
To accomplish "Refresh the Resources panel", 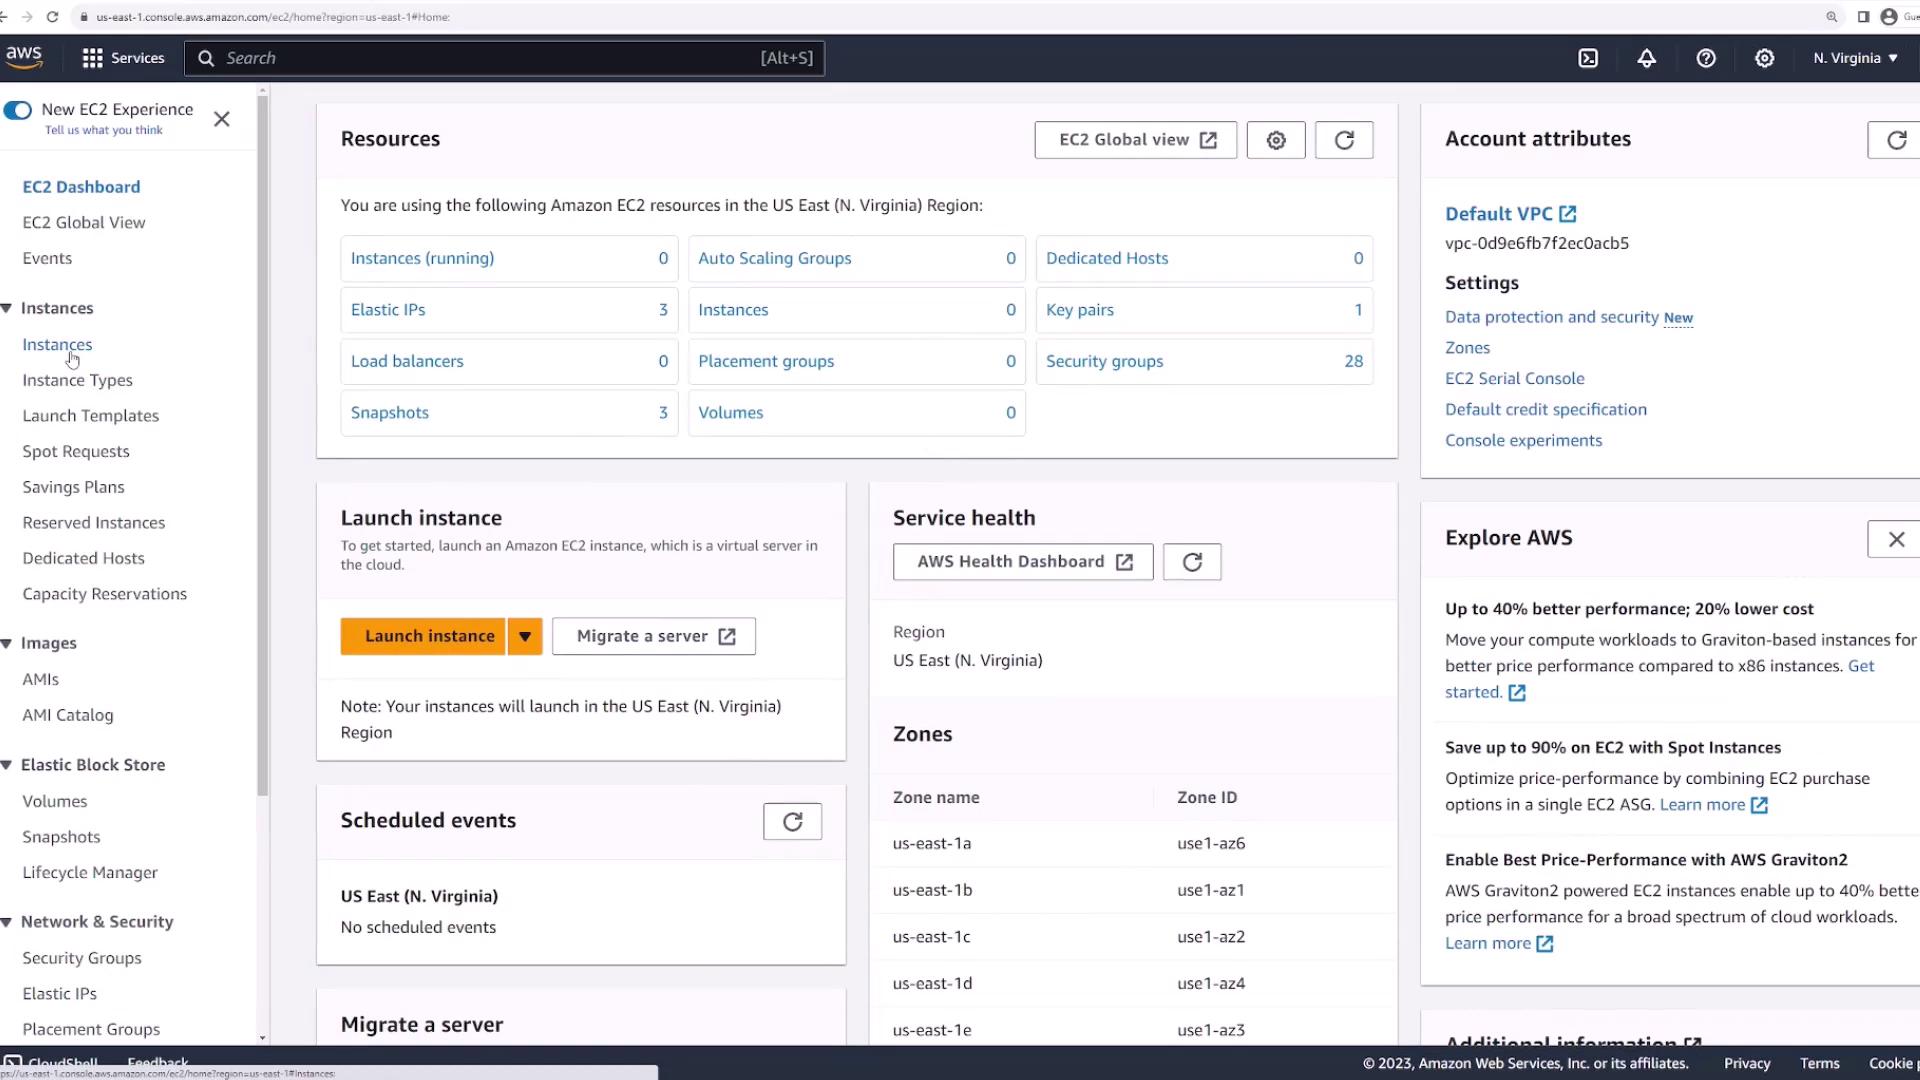I will click(x=1343, y=140).
